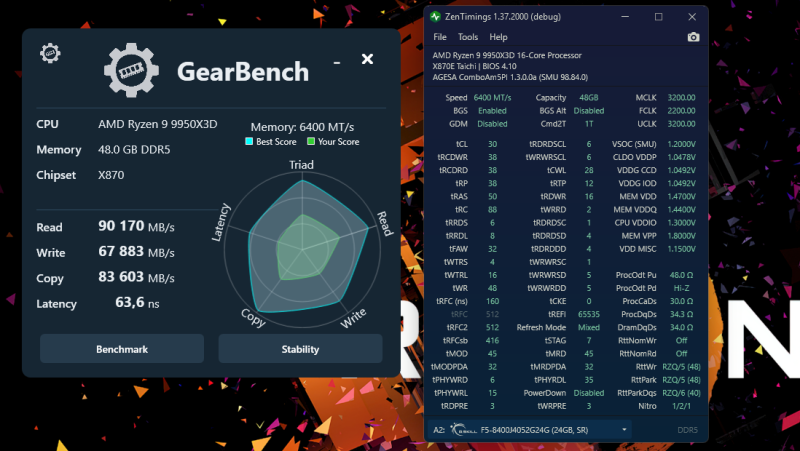Click the tCL value 30
The image size is (800, 451).
coord(492,144)
